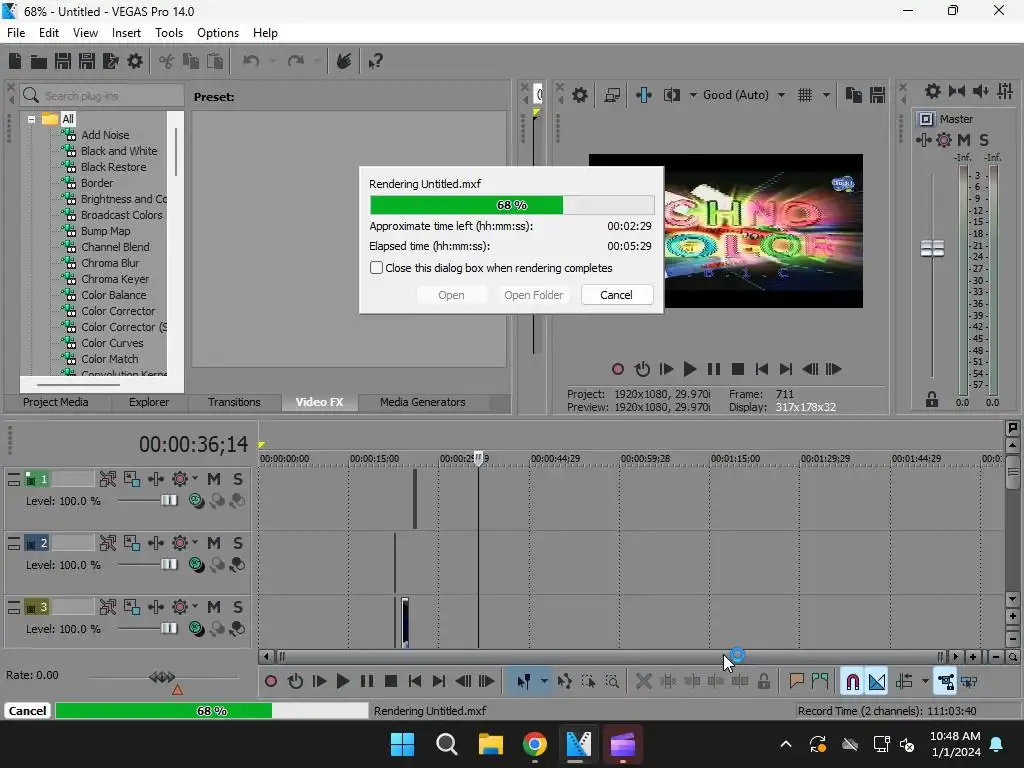Toggle close dialog when rendering completes checkbox
The image size is (1024, 768).
tap(376, 268)
